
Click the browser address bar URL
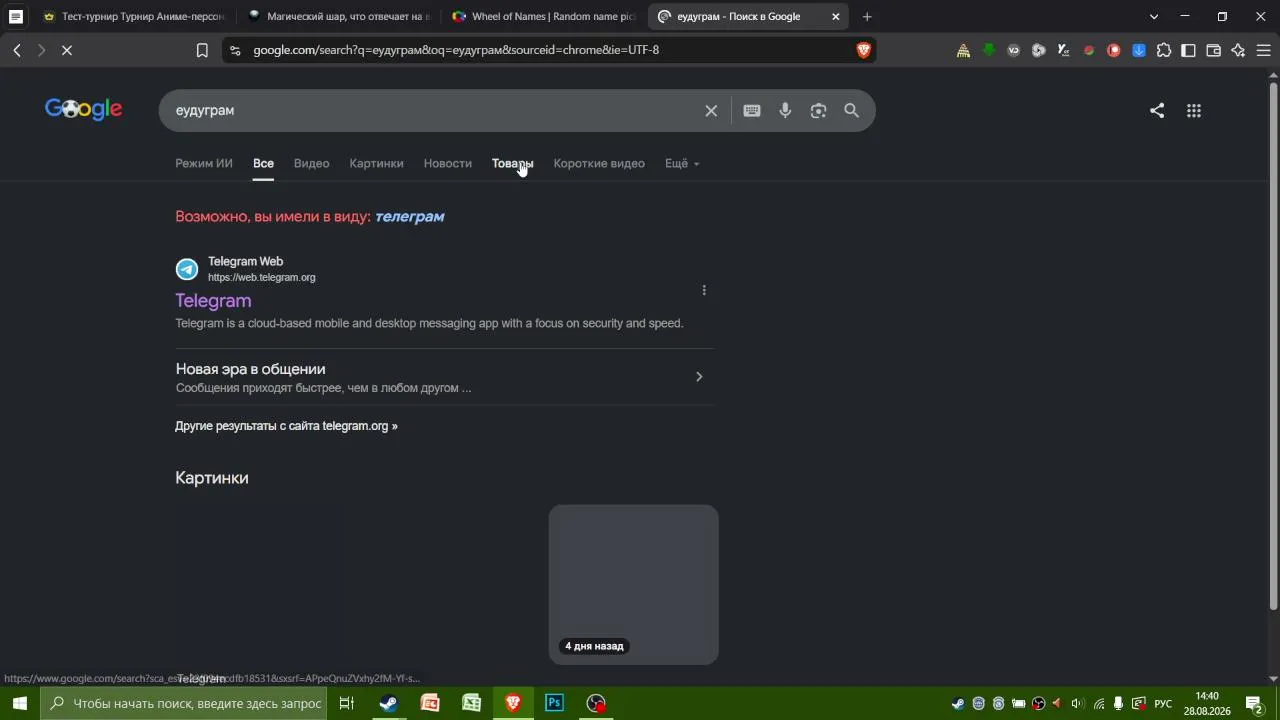(x=456, y=50)
